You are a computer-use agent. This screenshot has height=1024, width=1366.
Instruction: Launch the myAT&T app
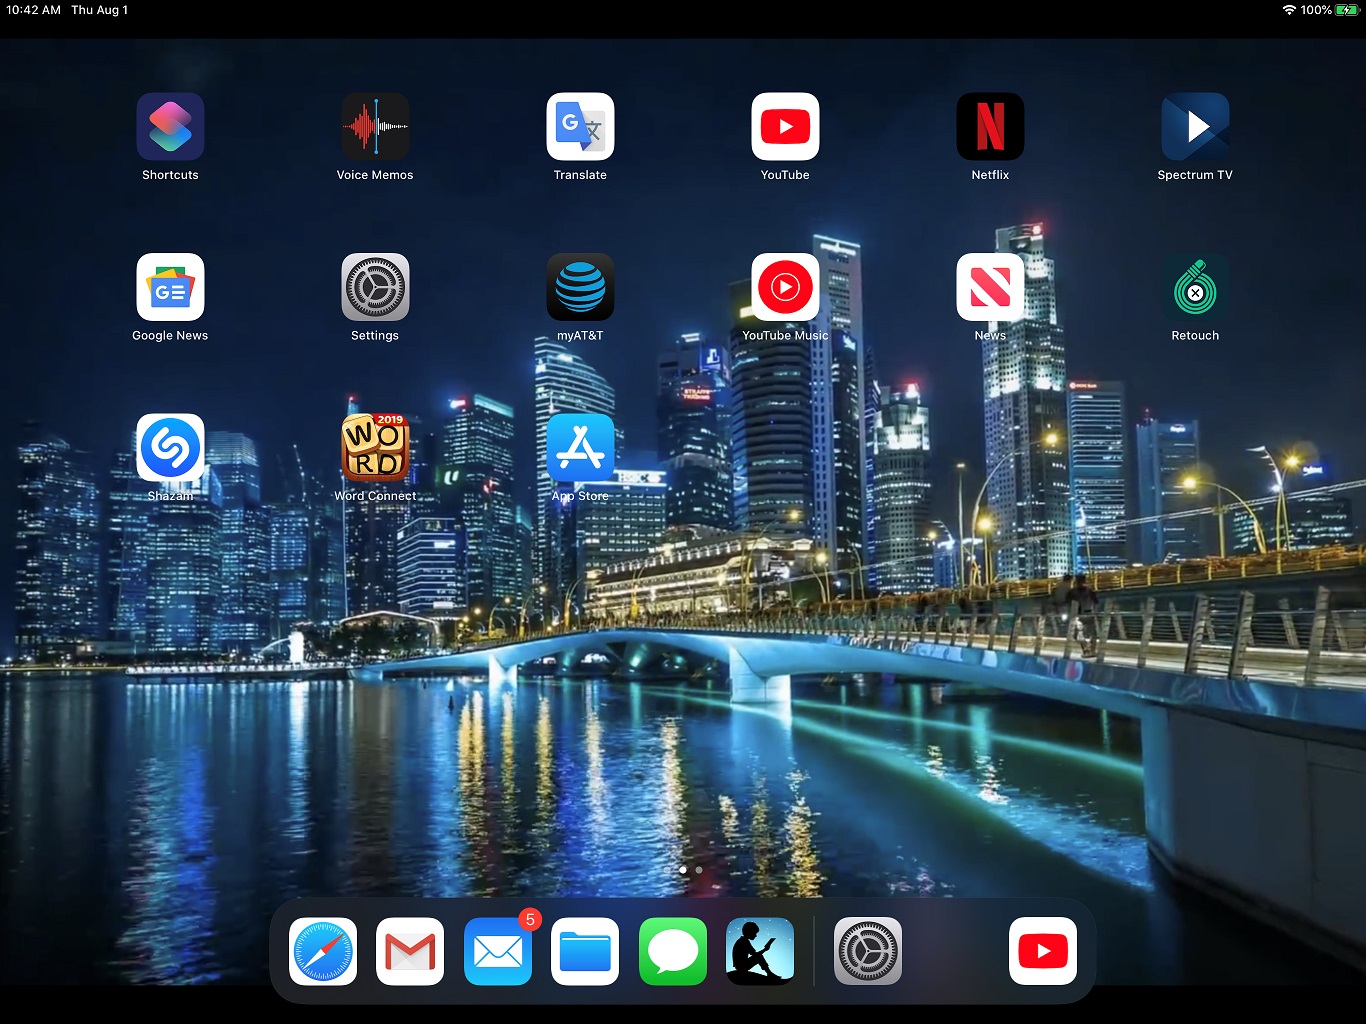[x=580, y=287]
